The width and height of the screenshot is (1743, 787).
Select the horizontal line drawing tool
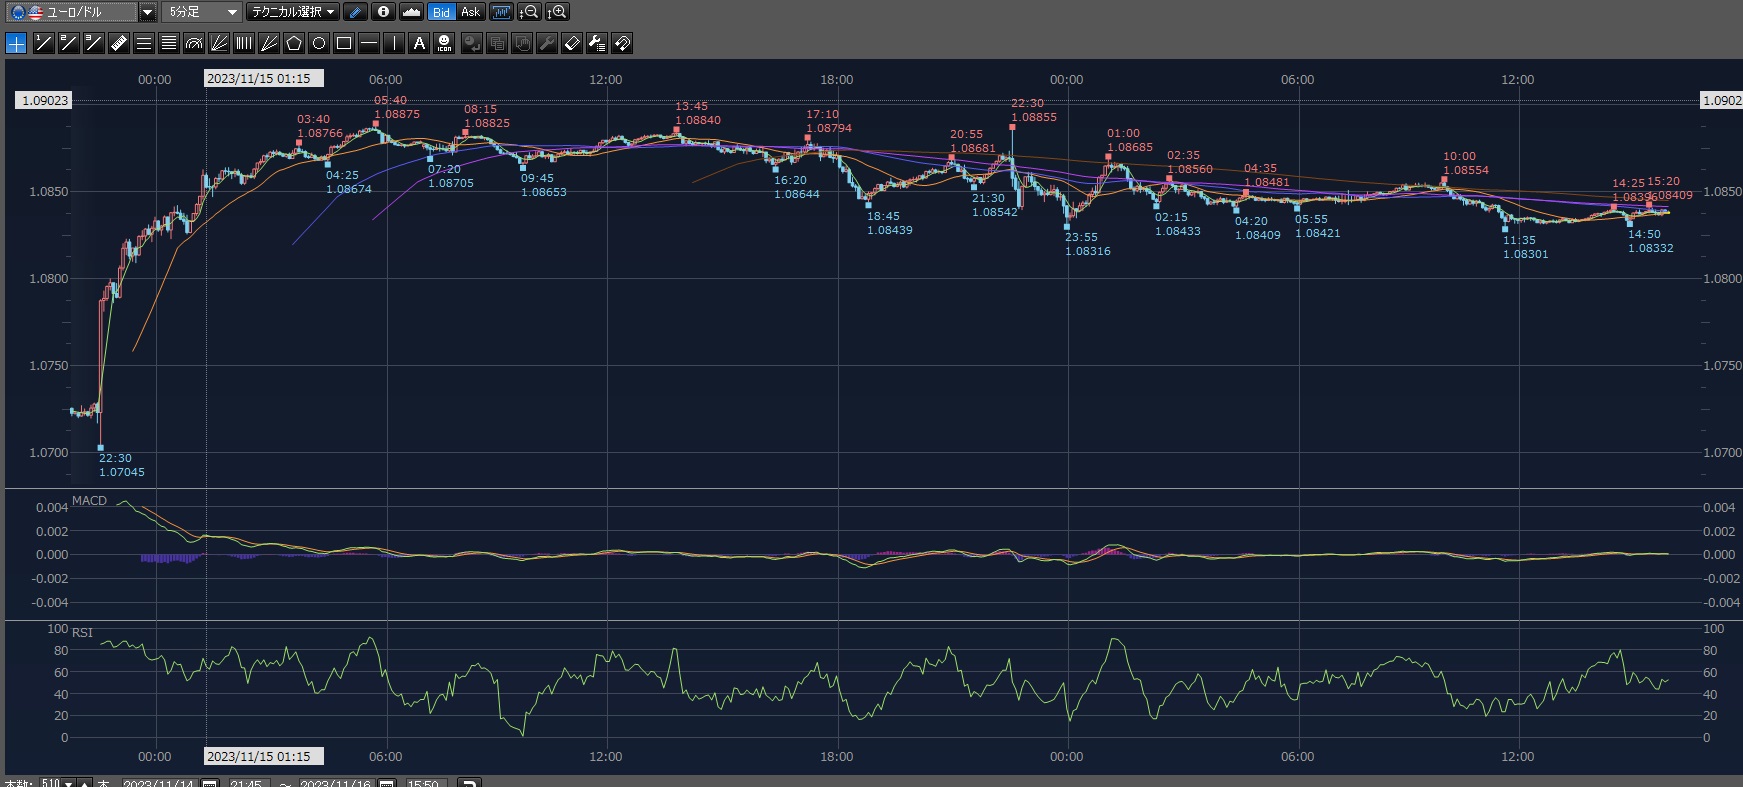[369, 43]
